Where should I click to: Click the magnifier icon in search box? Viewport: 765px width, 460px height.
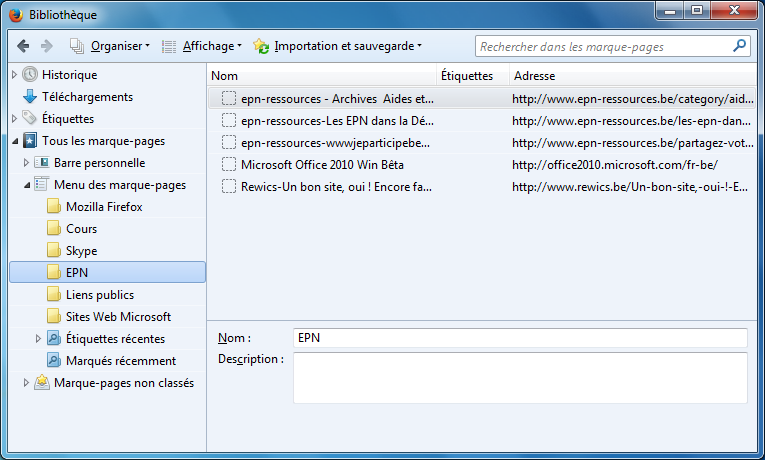[739, 46]
